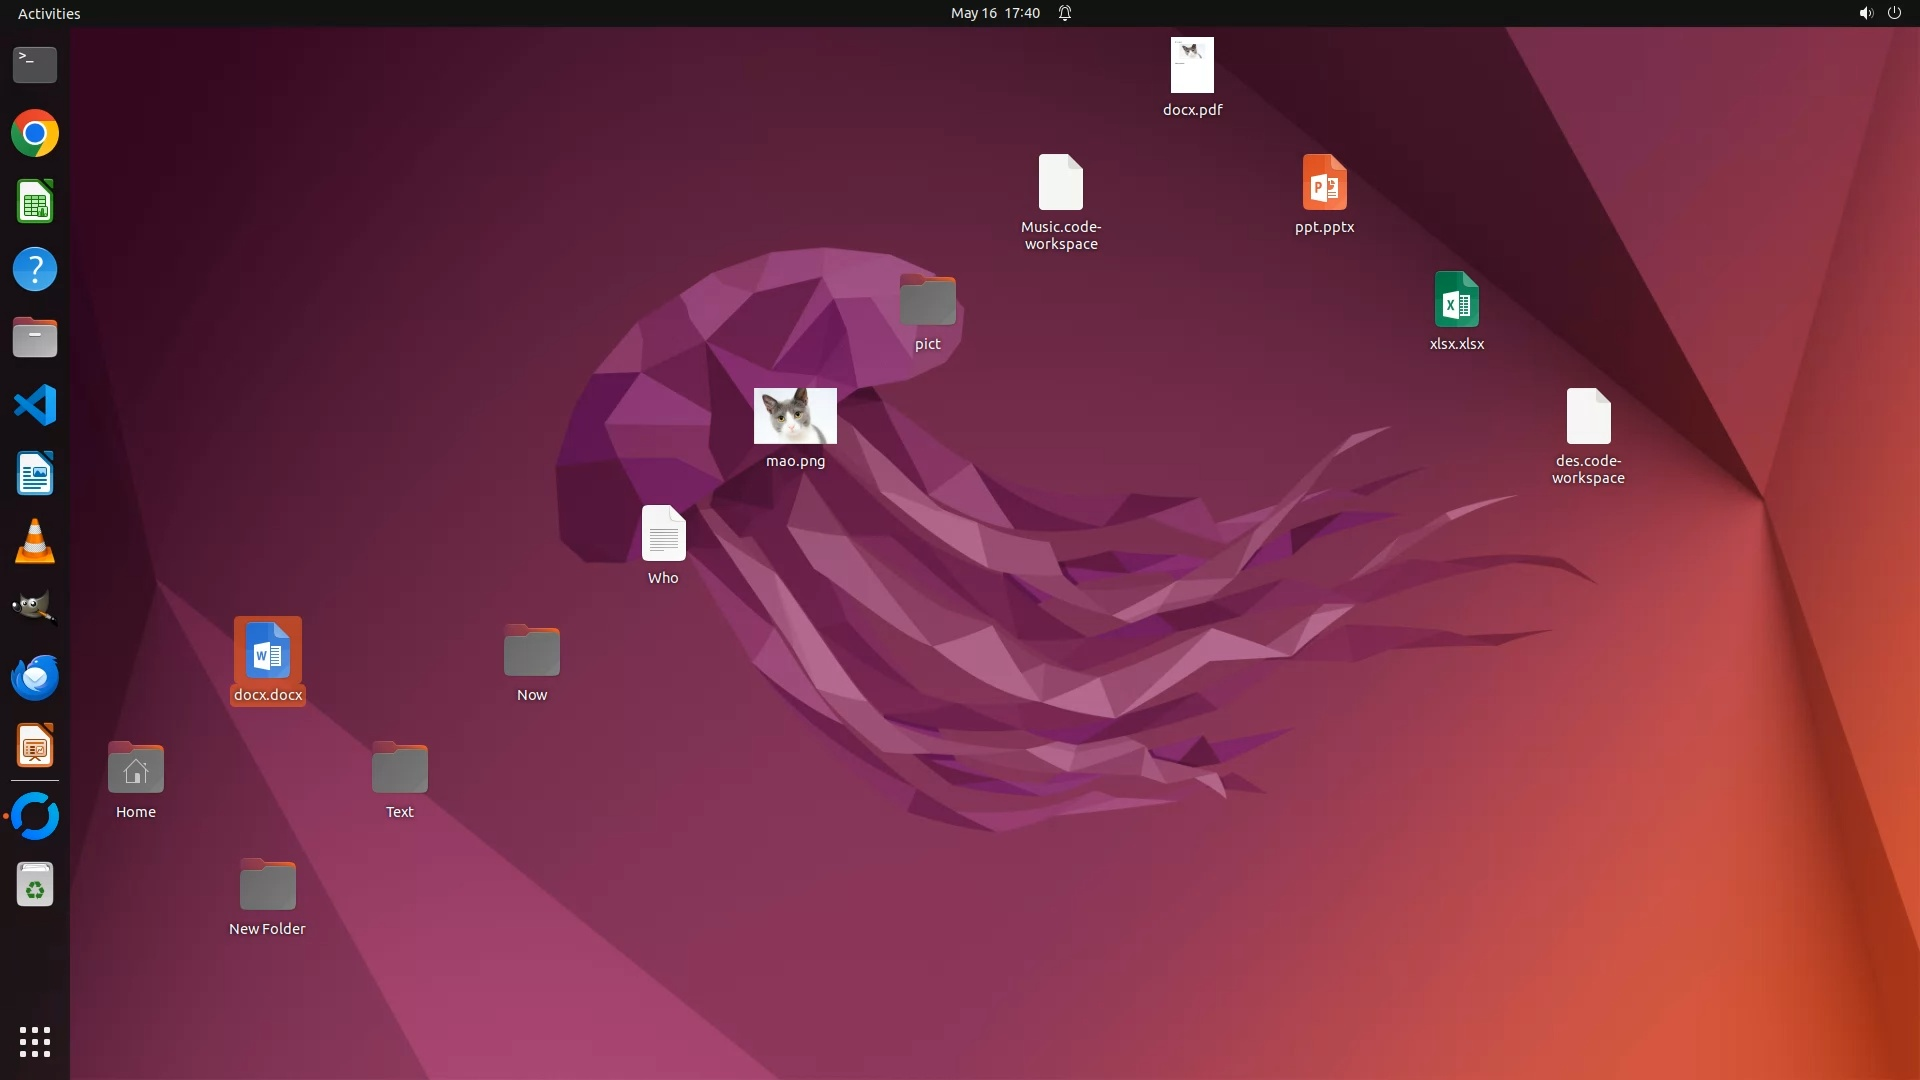Image resolution: width=1920 pixels, height=1080 pixels.
Task: Open Visual Studio Code from dock
Action: [35, 406]
